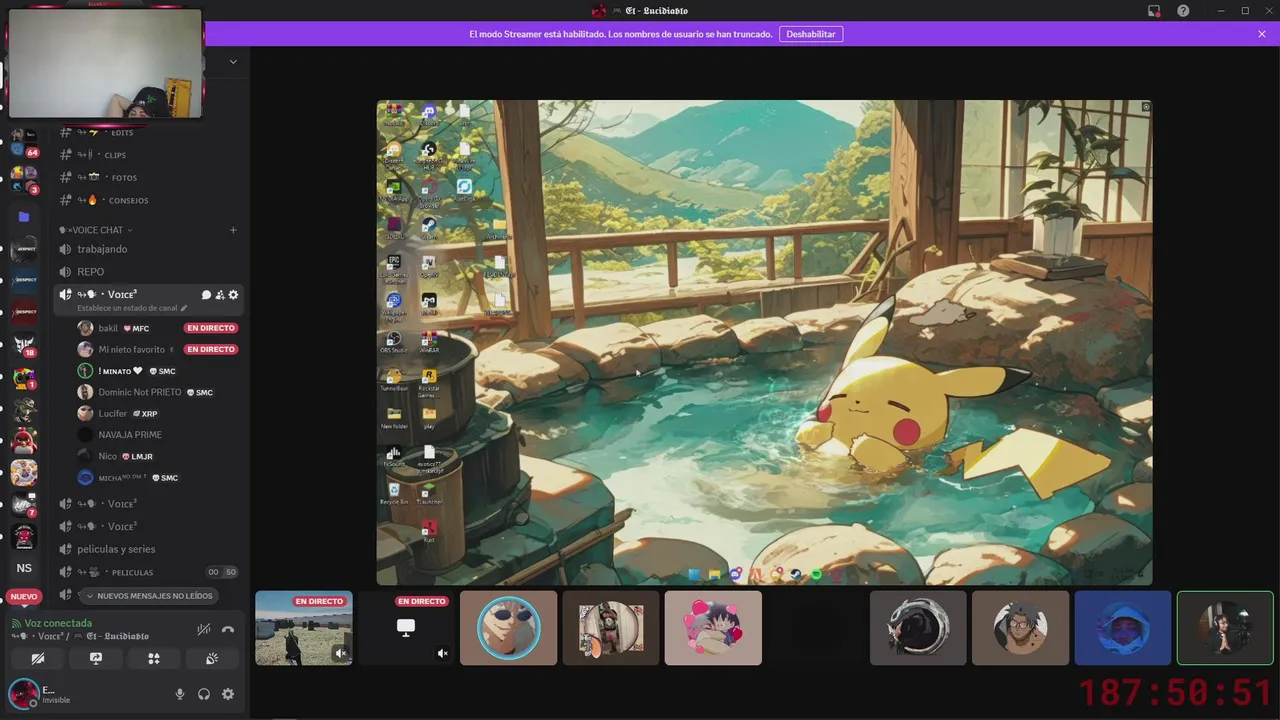Edit 'Establece un estado de canal'
The width and height of the screenshot is (1280, 720).
(132, 308)
